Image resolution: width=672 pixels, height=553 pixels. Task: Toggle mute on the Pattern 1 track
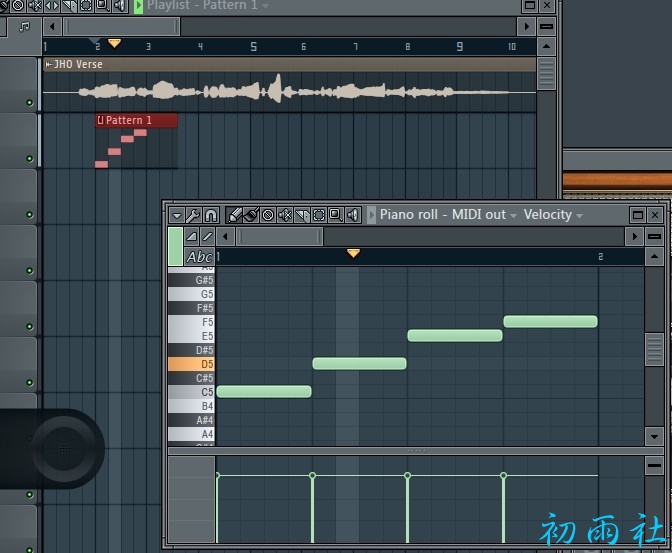click(x=30, y=159)
